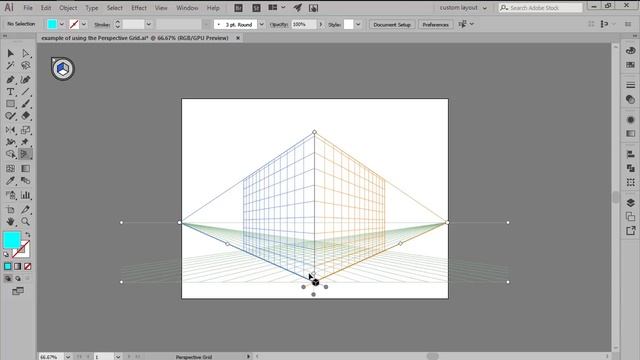The height and width of the screenshot is (360, 640).
Task: Swap fill and stroke arrows
Action: click(x=27, y=235)
